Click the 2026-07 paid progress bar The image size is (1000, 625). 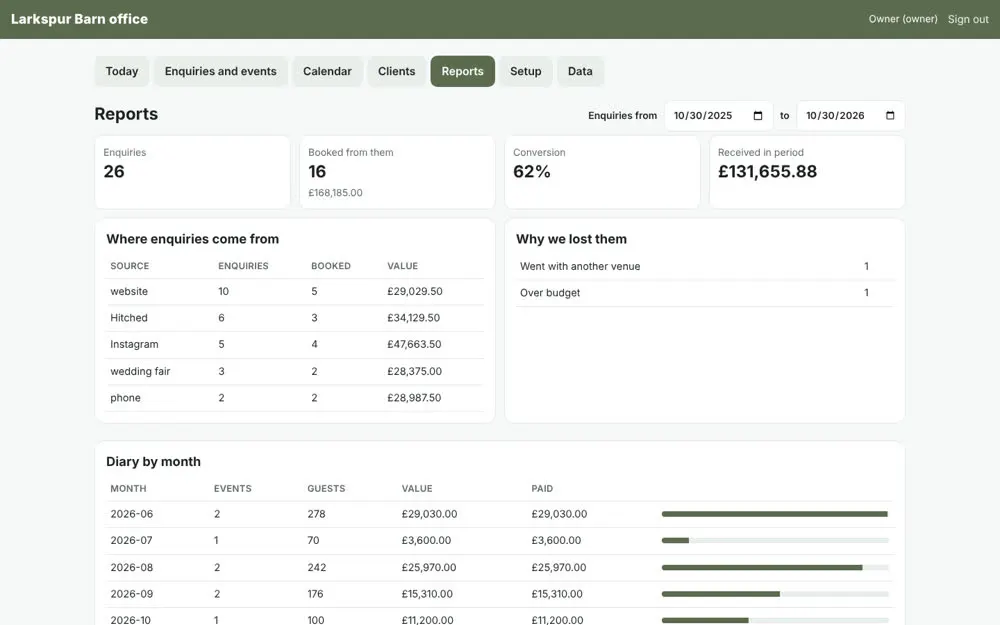[775, 540]
